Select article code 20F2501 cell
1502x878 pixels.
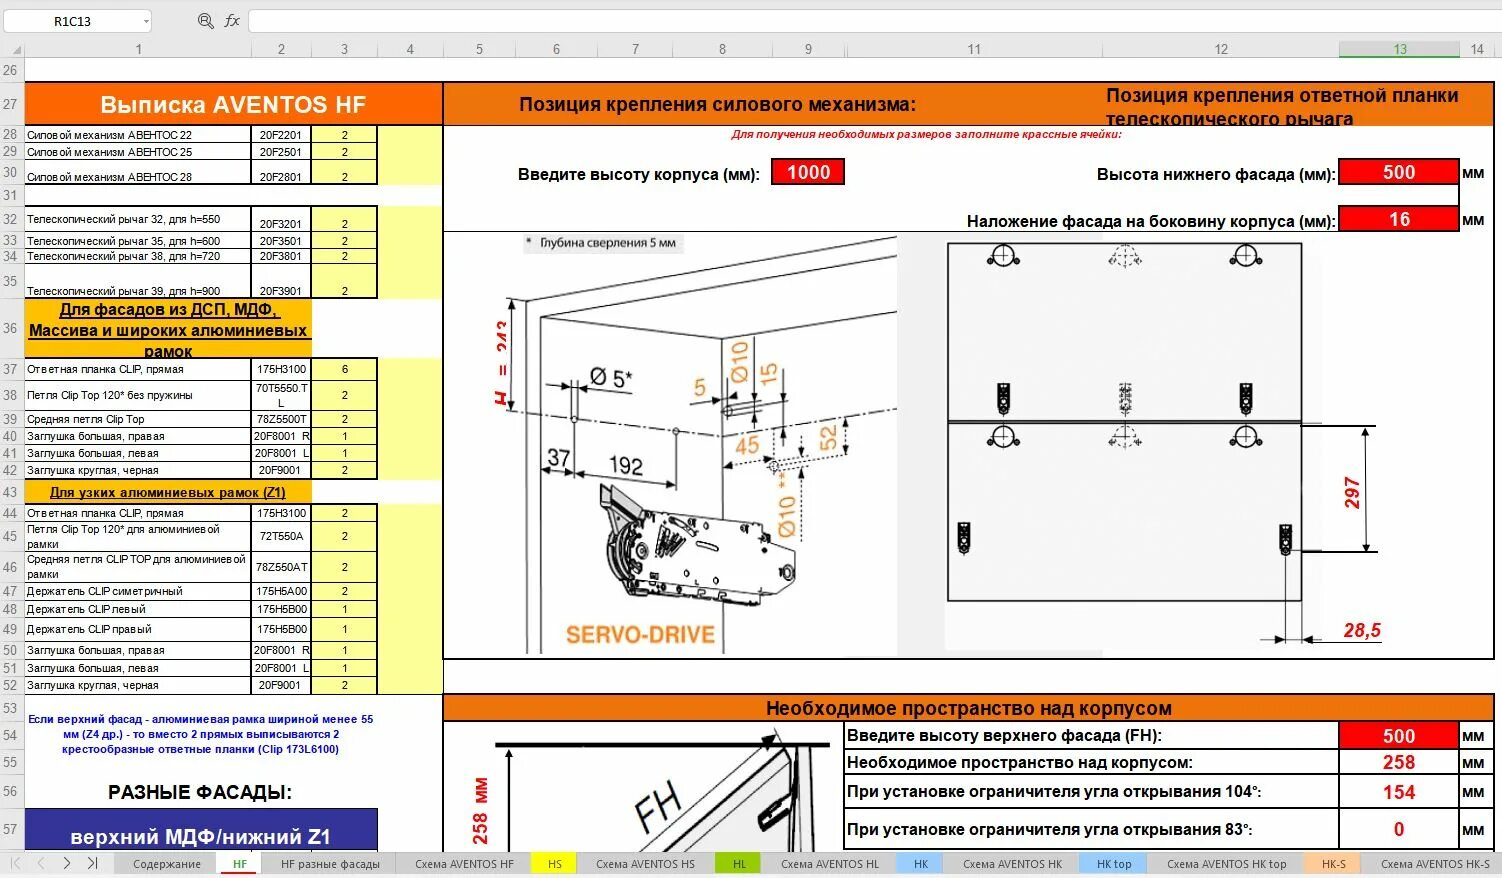click(x=281, y=152)
